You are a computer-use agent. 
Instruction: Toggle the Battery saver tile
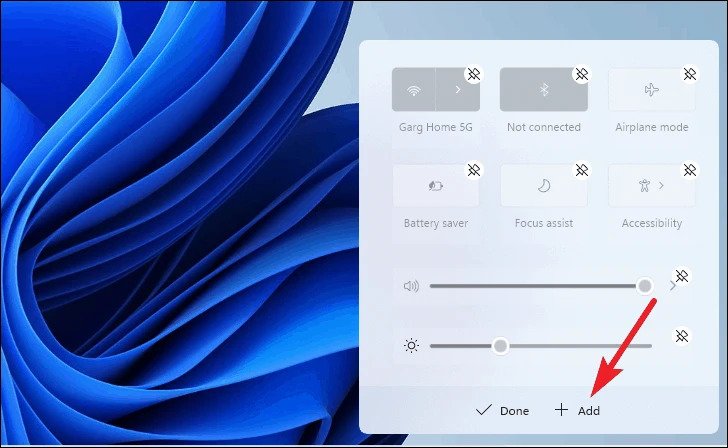pyautogui.click(x=436, y=186)
